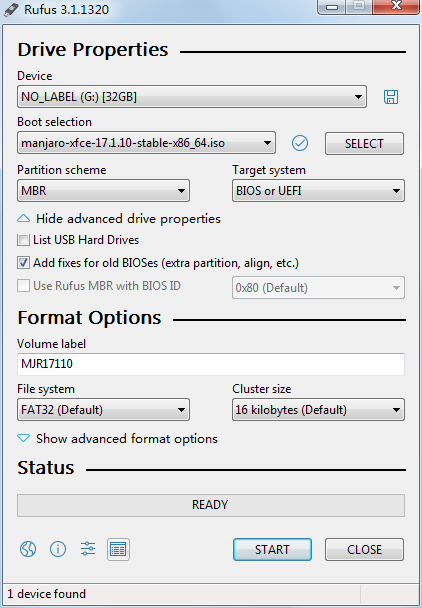The height and width of the screenshot is (608, 422).
Task: Open the Target system dropdown
Action: pyautogui.click(x=318, y=191)
